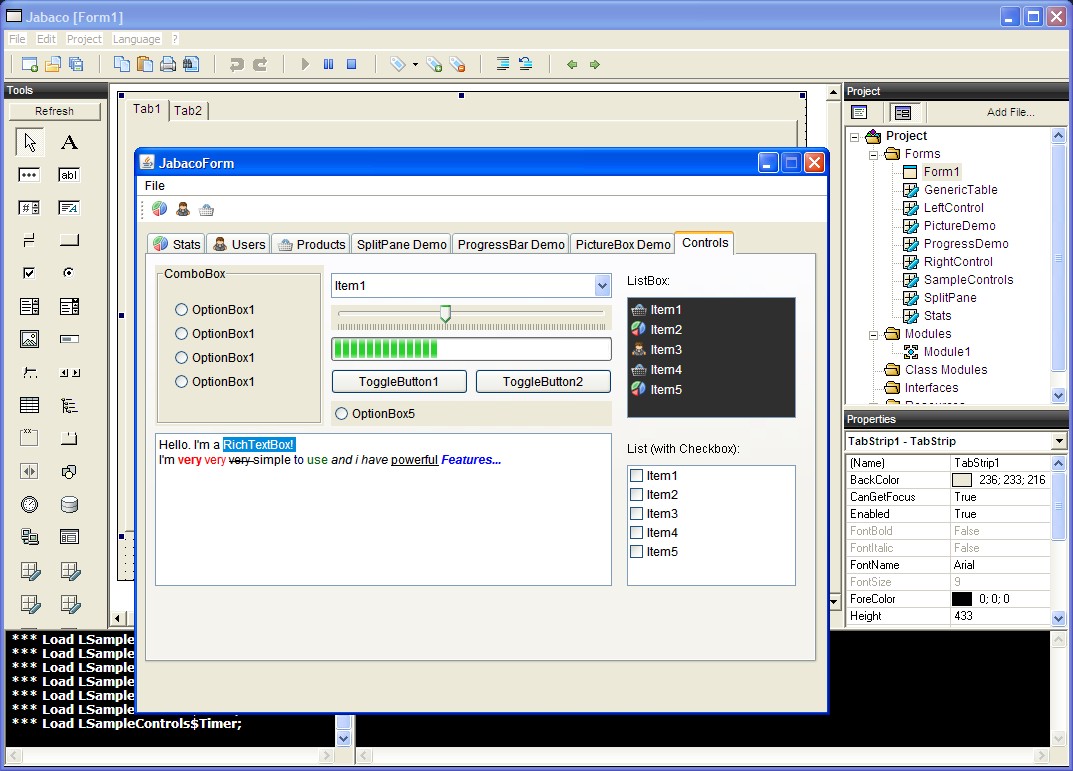Screen dimensions: 1073x771
Task: Click Add File... in Project panel
Action: point(1010,112)
